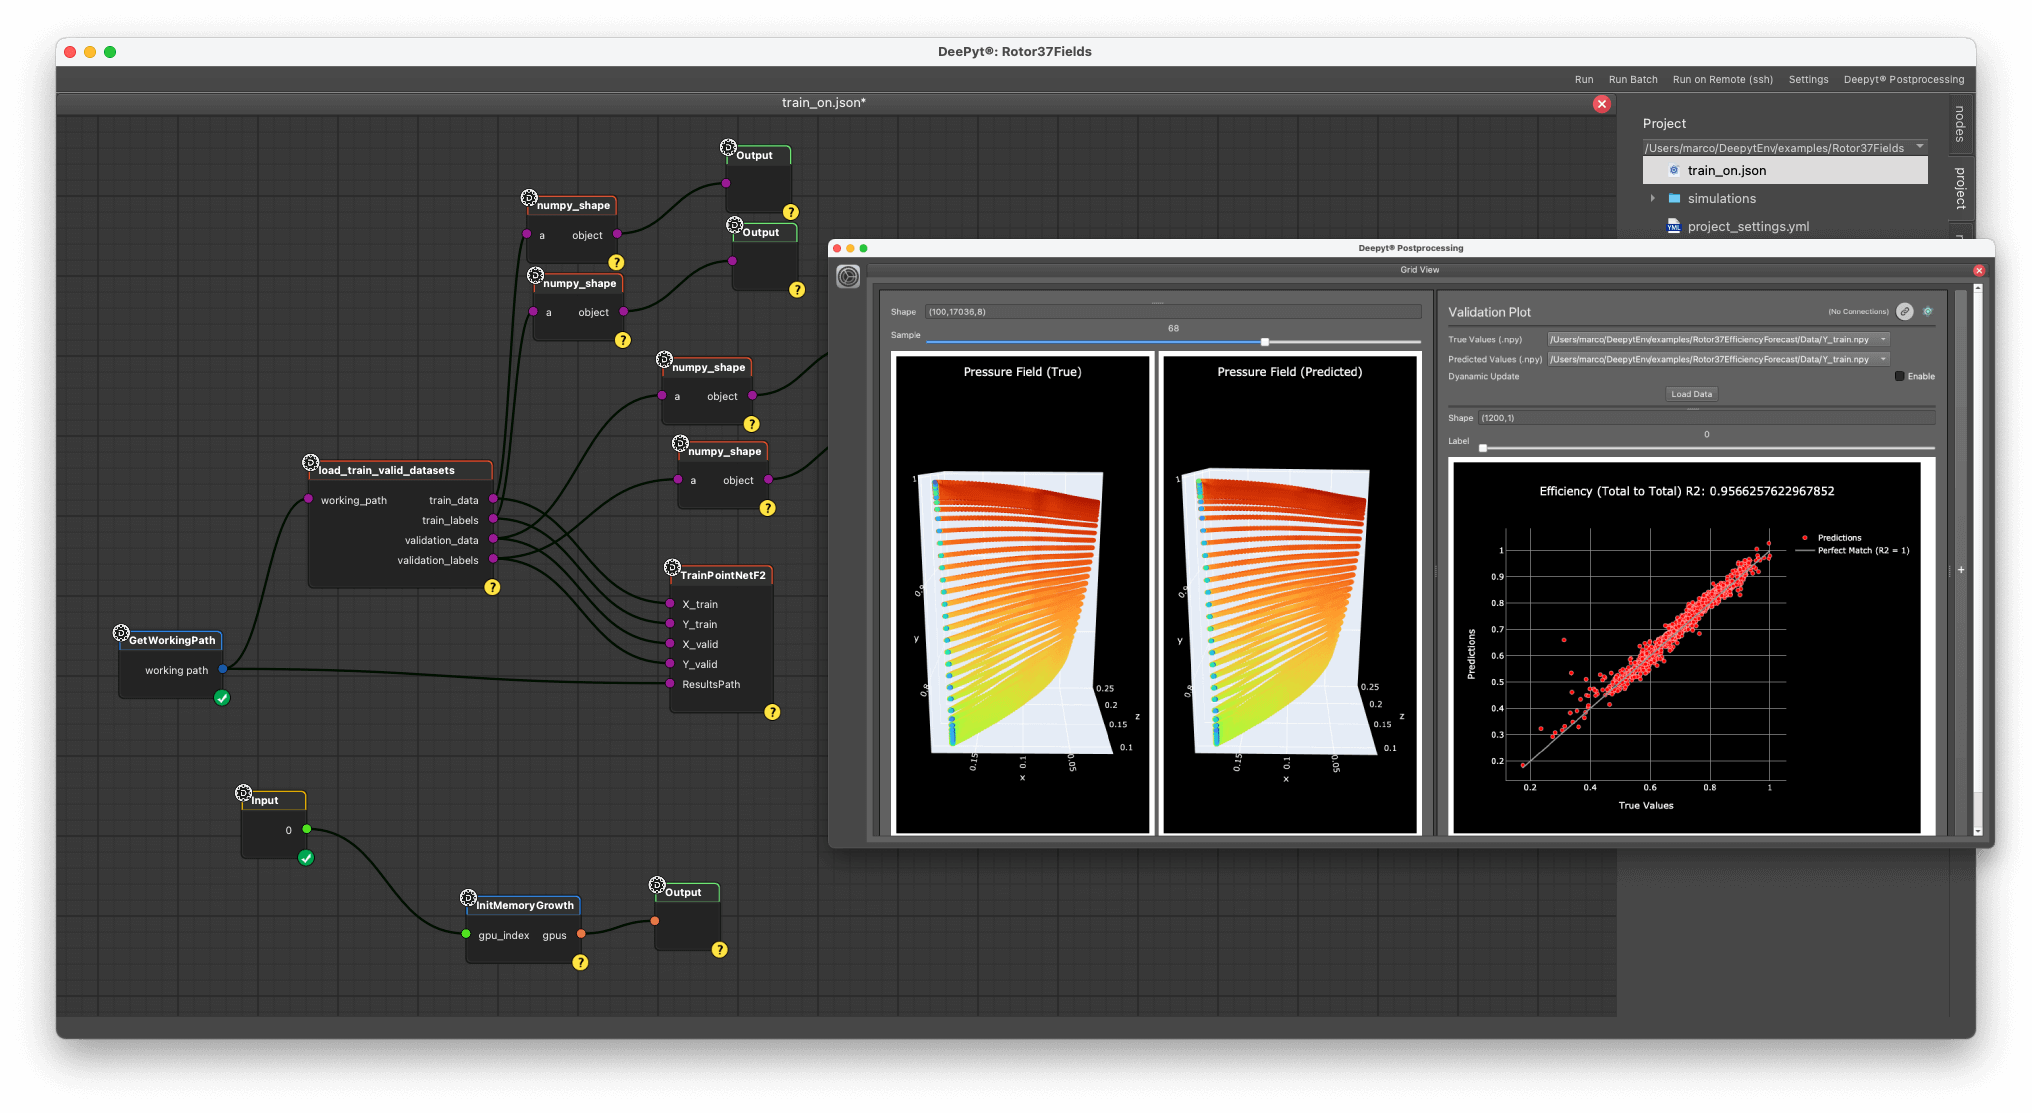This screenshot has width=2032, height=1113.
Task: Open the Settings menu
Action: tap(1808, 80)
